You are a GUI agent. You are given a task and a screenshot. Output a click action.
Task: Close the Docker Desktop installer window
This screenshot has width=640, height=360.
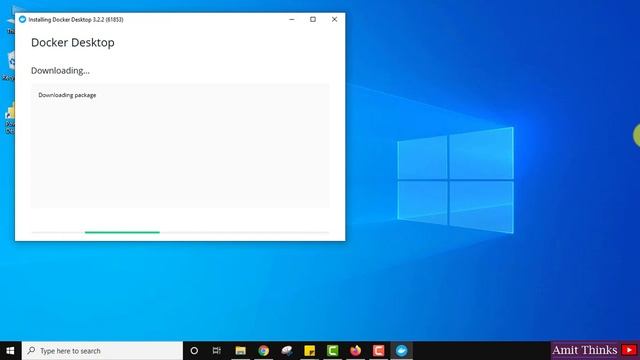(x=334, y=19)
